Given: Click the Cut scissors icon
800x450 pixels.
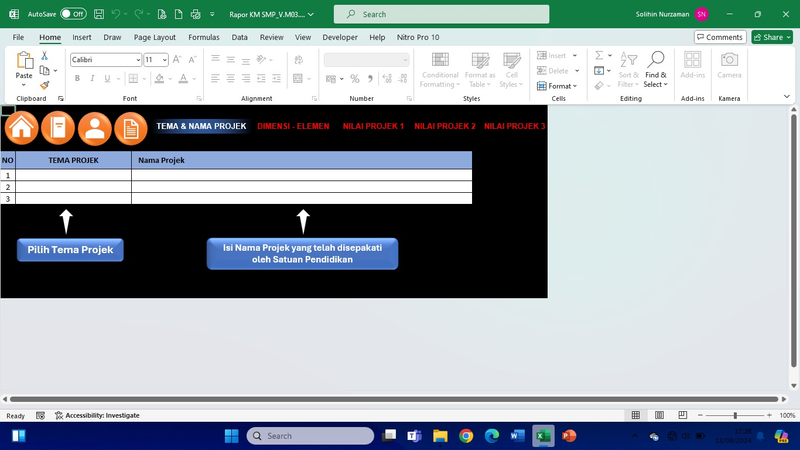Looking at the screenshot, I should [x=44, y=56].
